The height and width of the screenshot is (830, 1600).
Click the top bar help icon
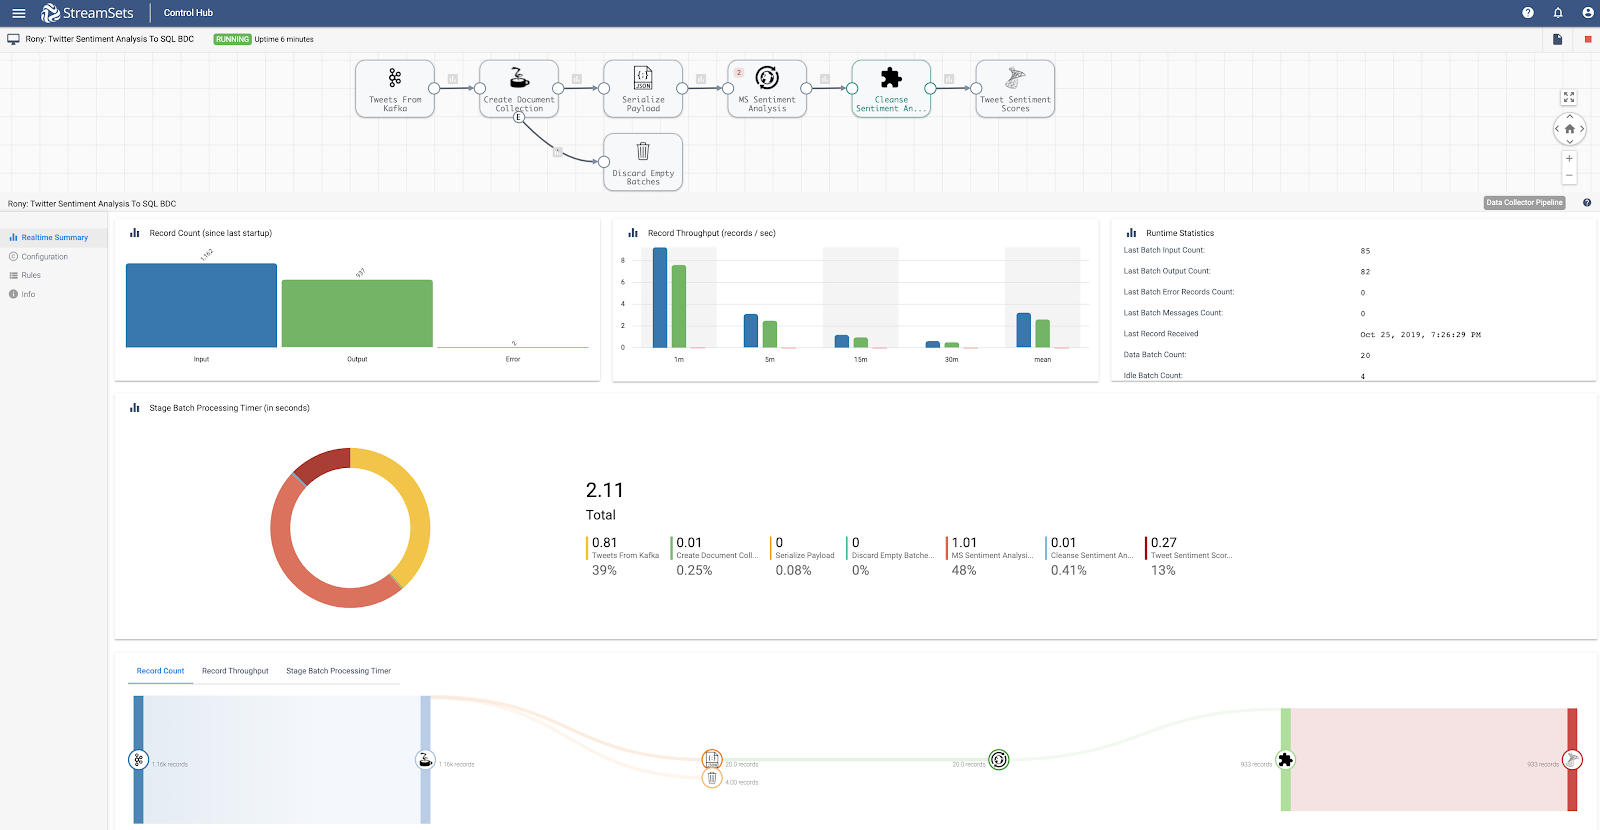tap(1527, 13)
